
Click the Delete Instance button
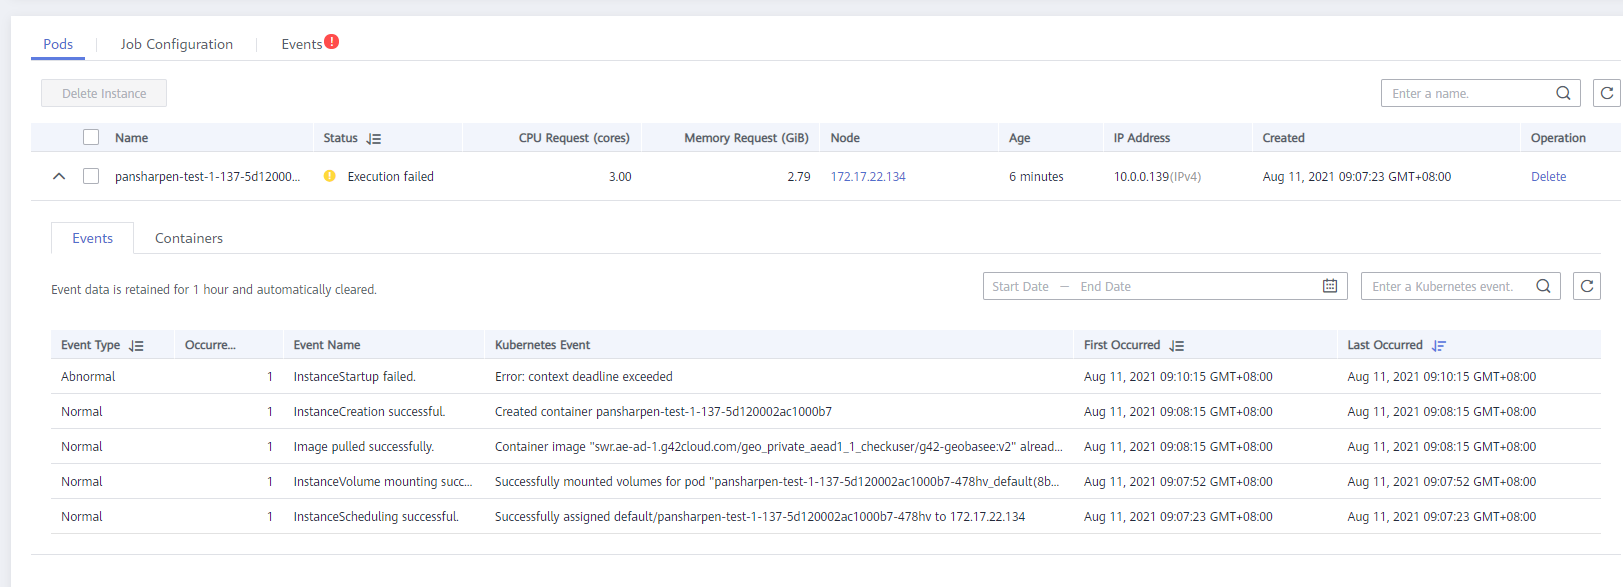104,93
